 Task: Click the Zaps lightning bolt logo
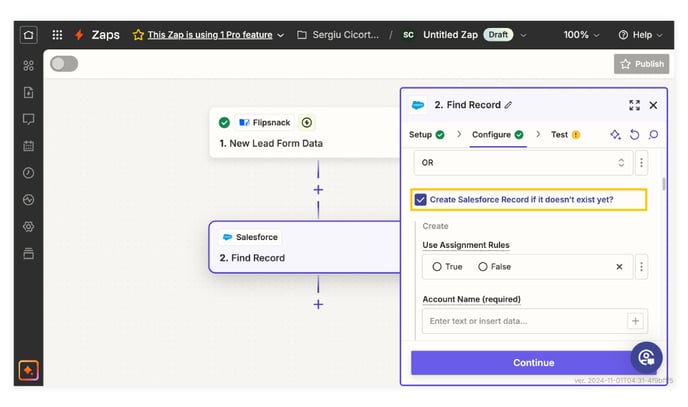tap(79, 35)
